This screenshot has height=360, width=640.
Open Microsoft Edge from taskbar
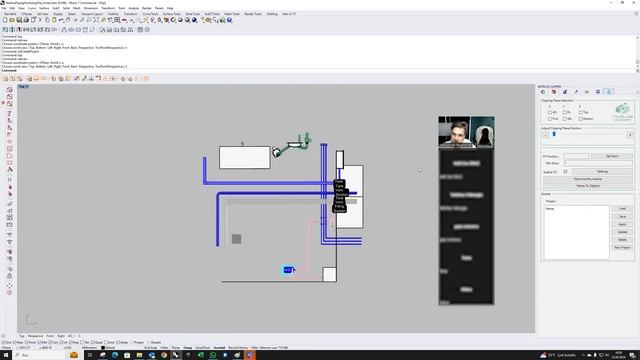[115, 355]
